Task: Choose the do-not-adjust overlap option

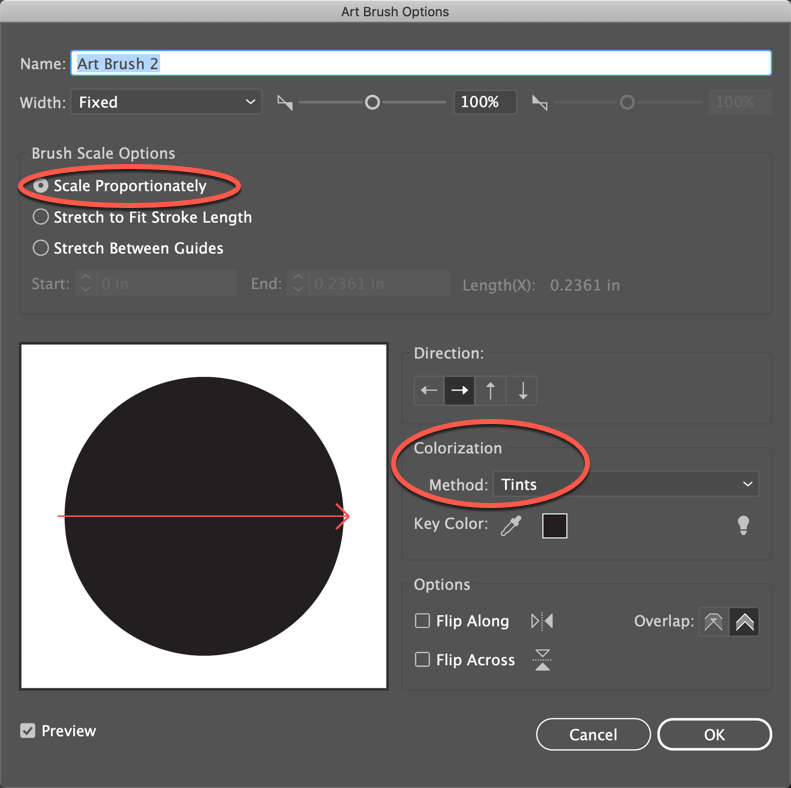Action: point(713,622)
